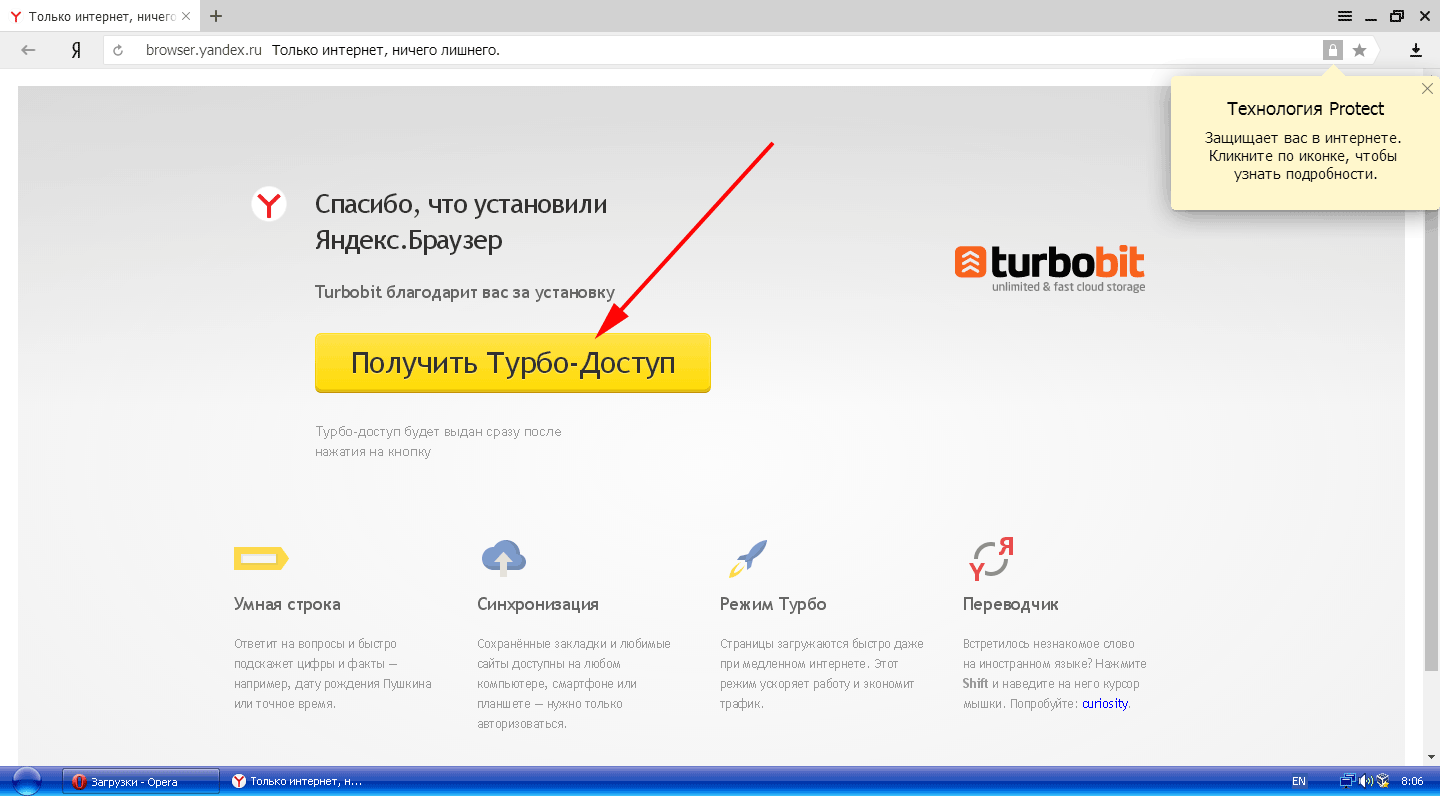
Task: Select the Yandex Browser taskbar item
Action: pyautogui.click(x=298, y=781)
